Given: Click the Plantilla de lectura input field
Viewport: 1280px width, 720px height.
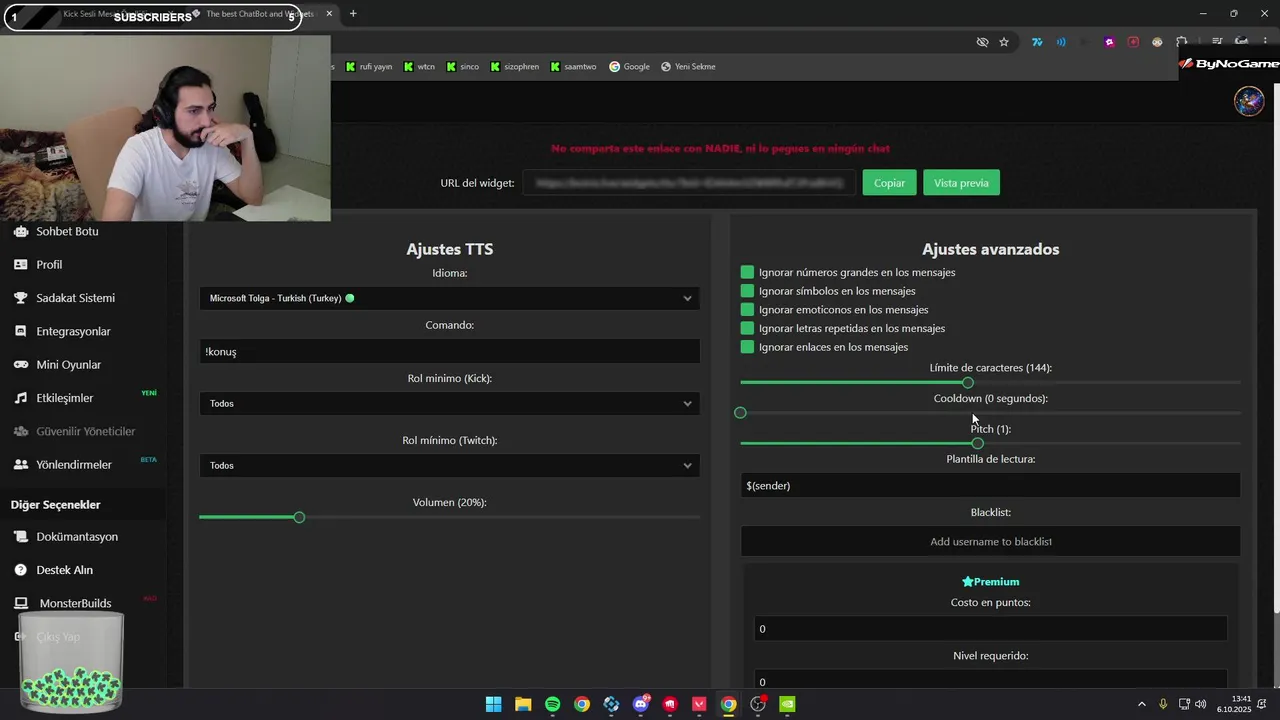Looking at the screenshot, I should tap(990, 485).
